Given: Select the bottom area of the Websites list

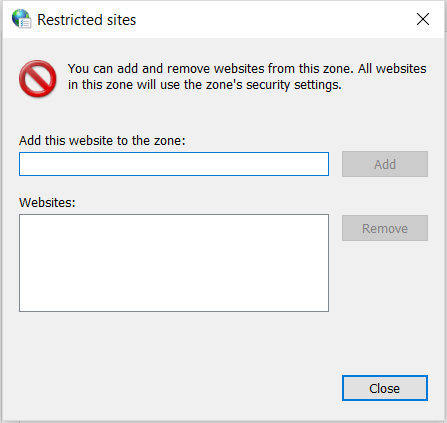Looking at the screenshot, I should (174, 302).
